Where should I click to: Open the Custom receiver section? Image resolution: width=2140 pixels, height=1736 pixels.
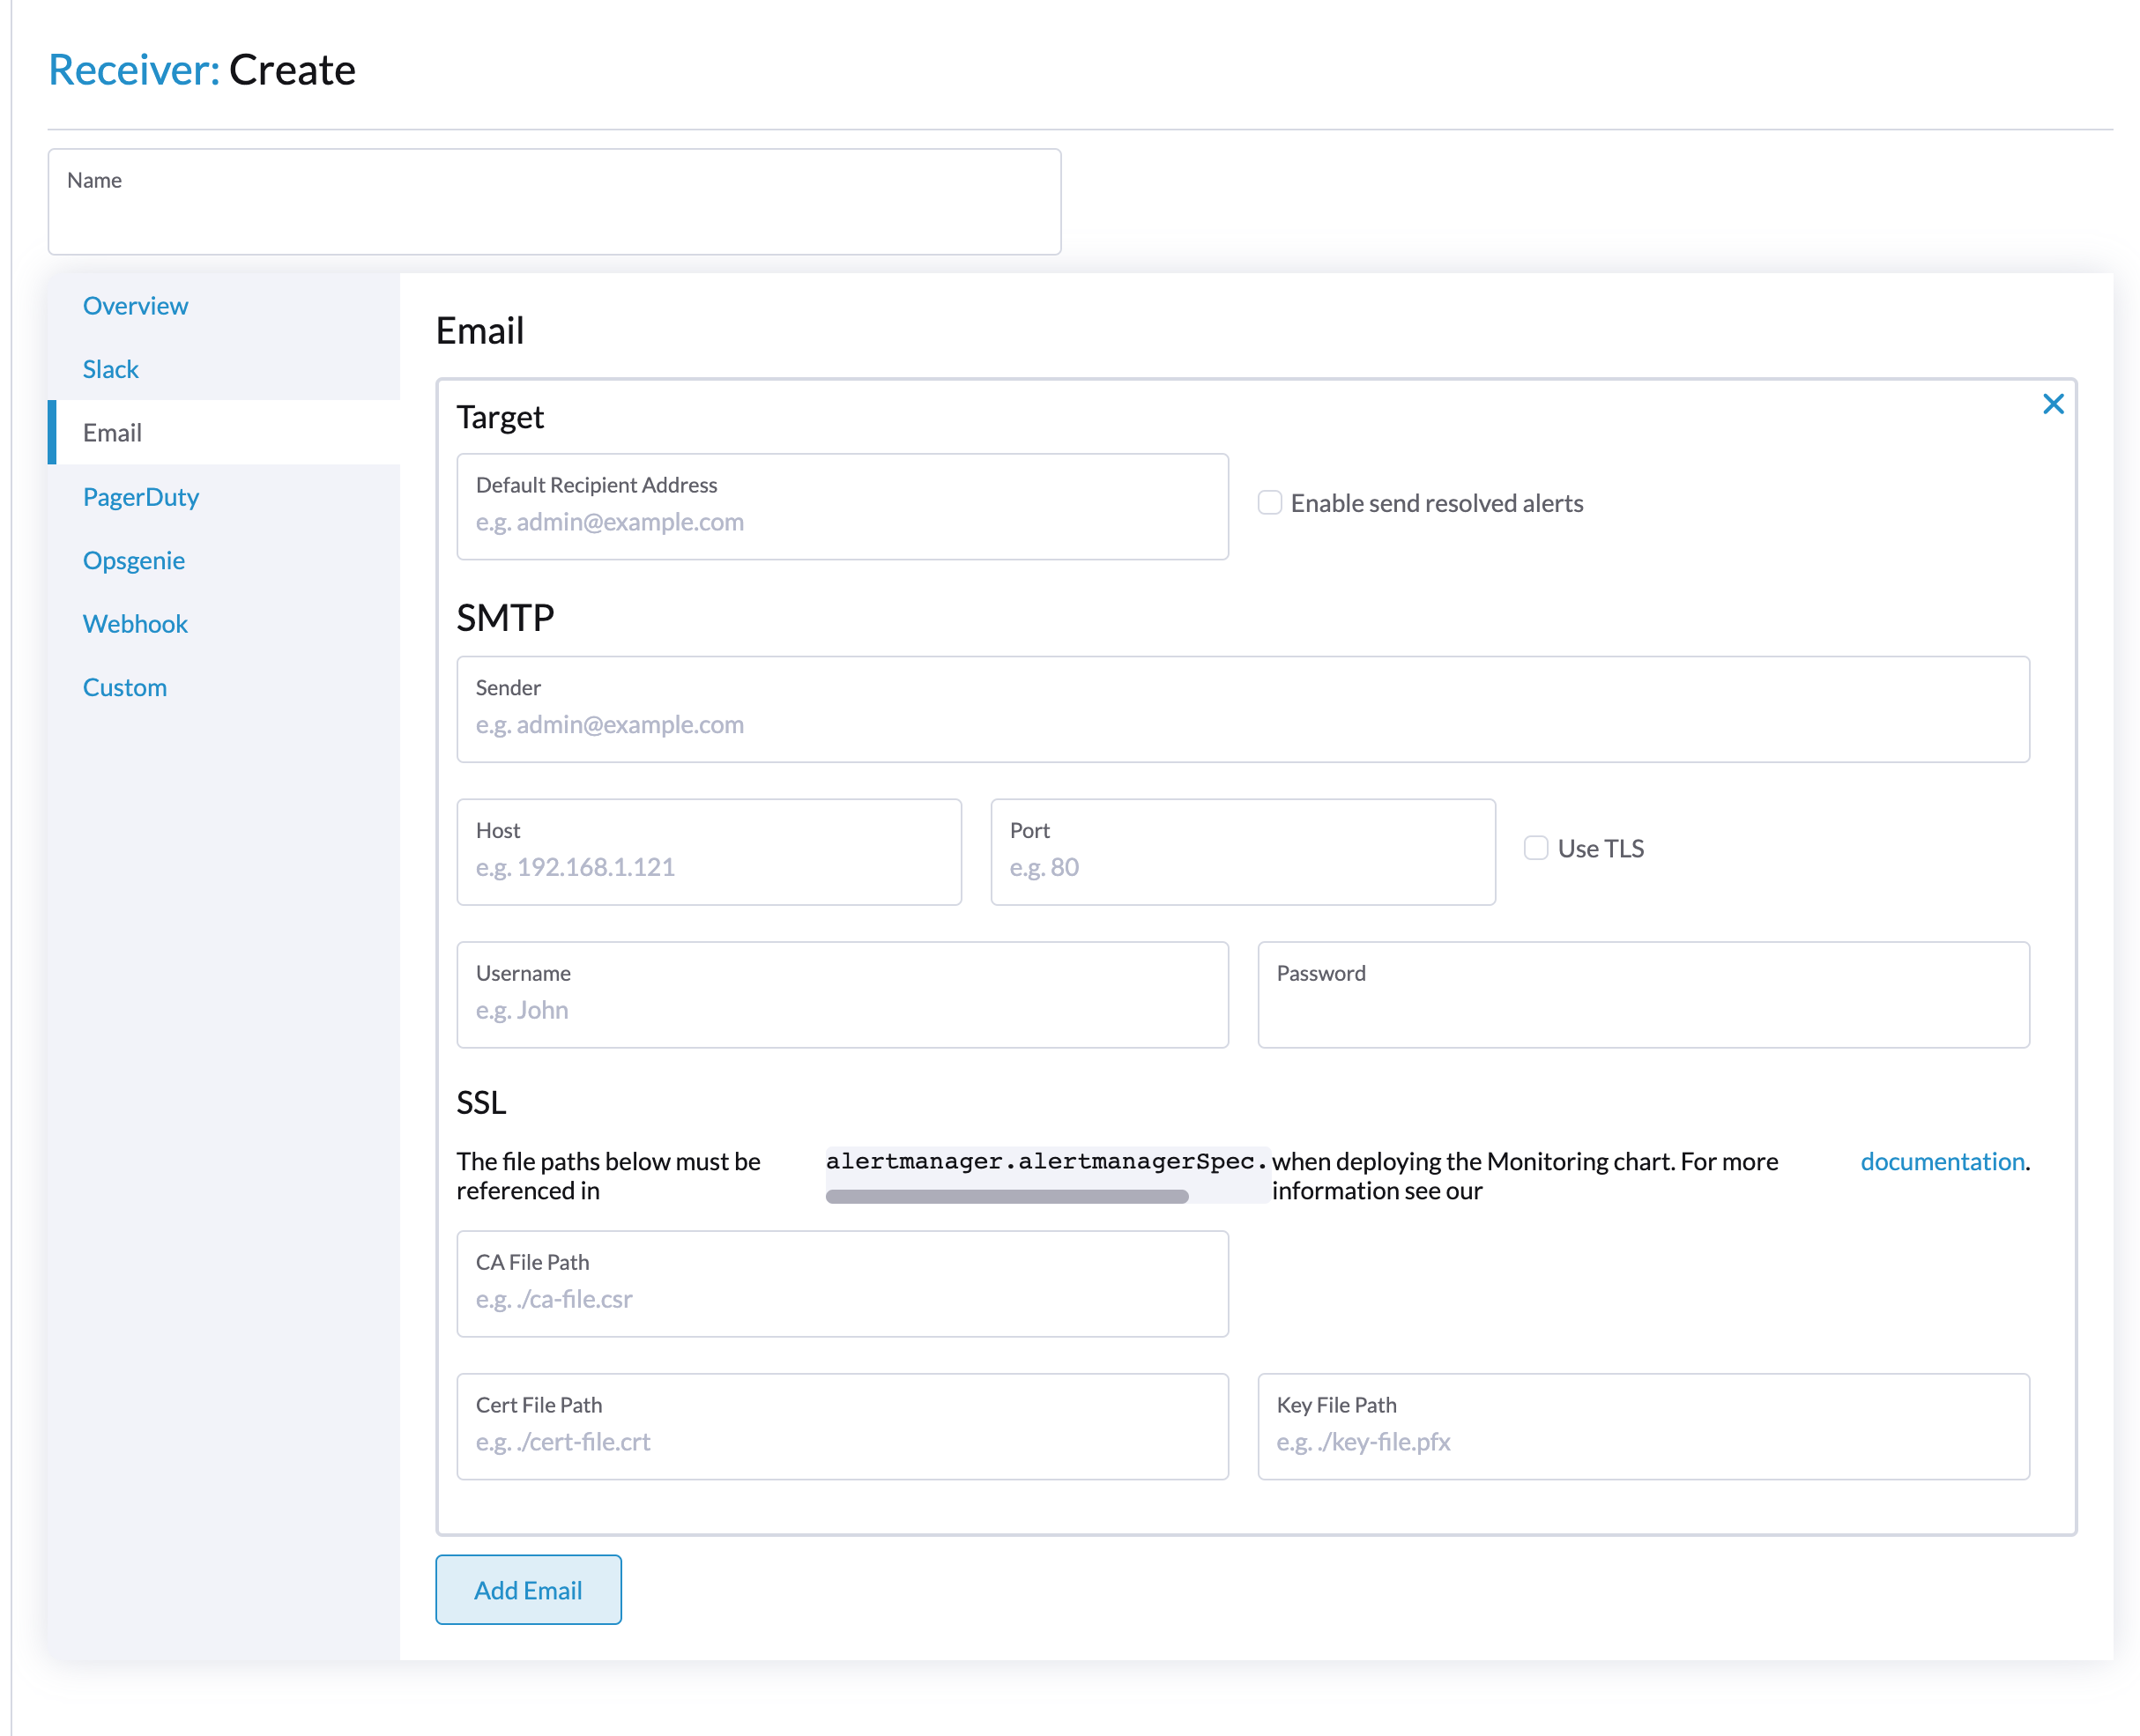click(x=125, y=687)
